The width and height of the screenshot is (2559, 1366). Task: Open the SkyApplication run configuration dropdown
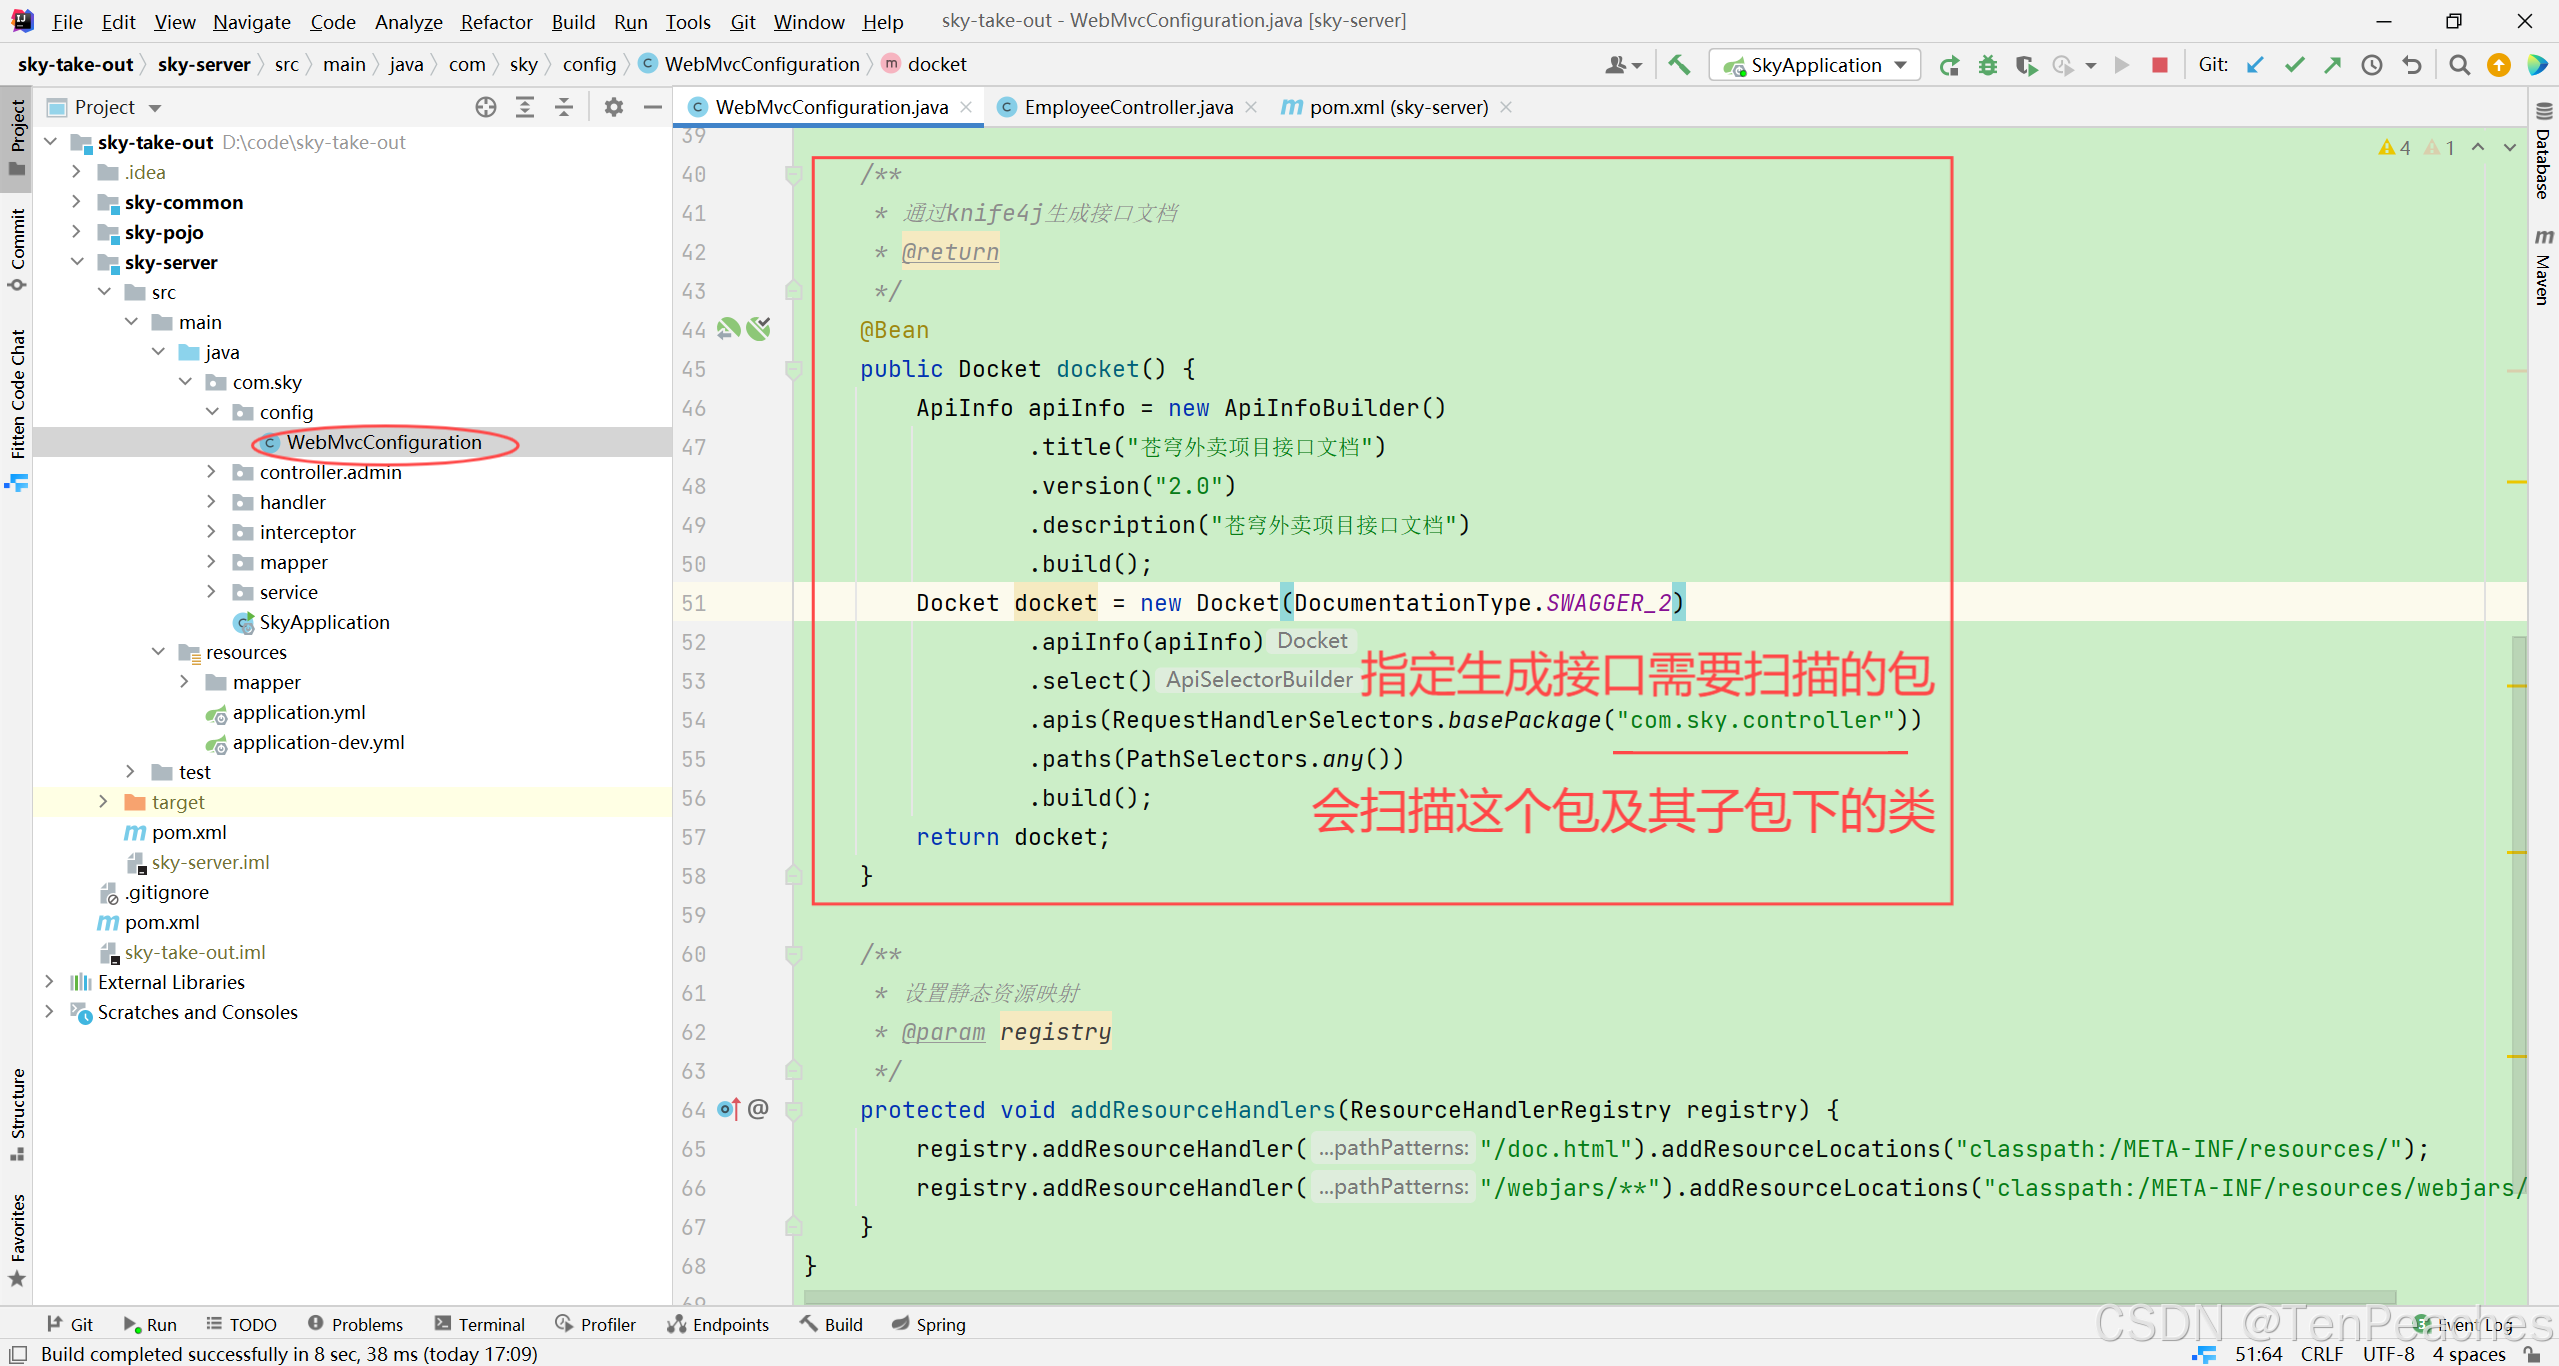[x=1815, y=65]
